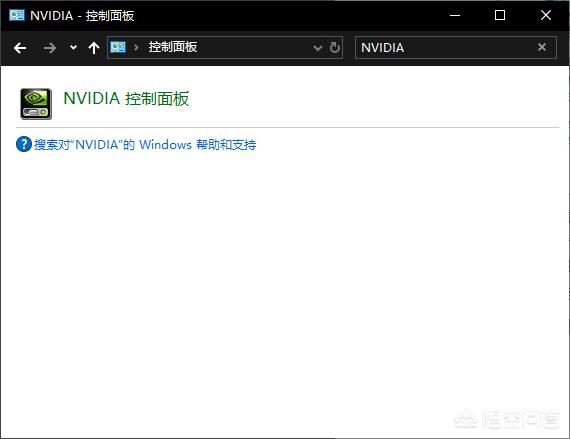Open the NVIDIA Control Panel icon

(36, 104)
